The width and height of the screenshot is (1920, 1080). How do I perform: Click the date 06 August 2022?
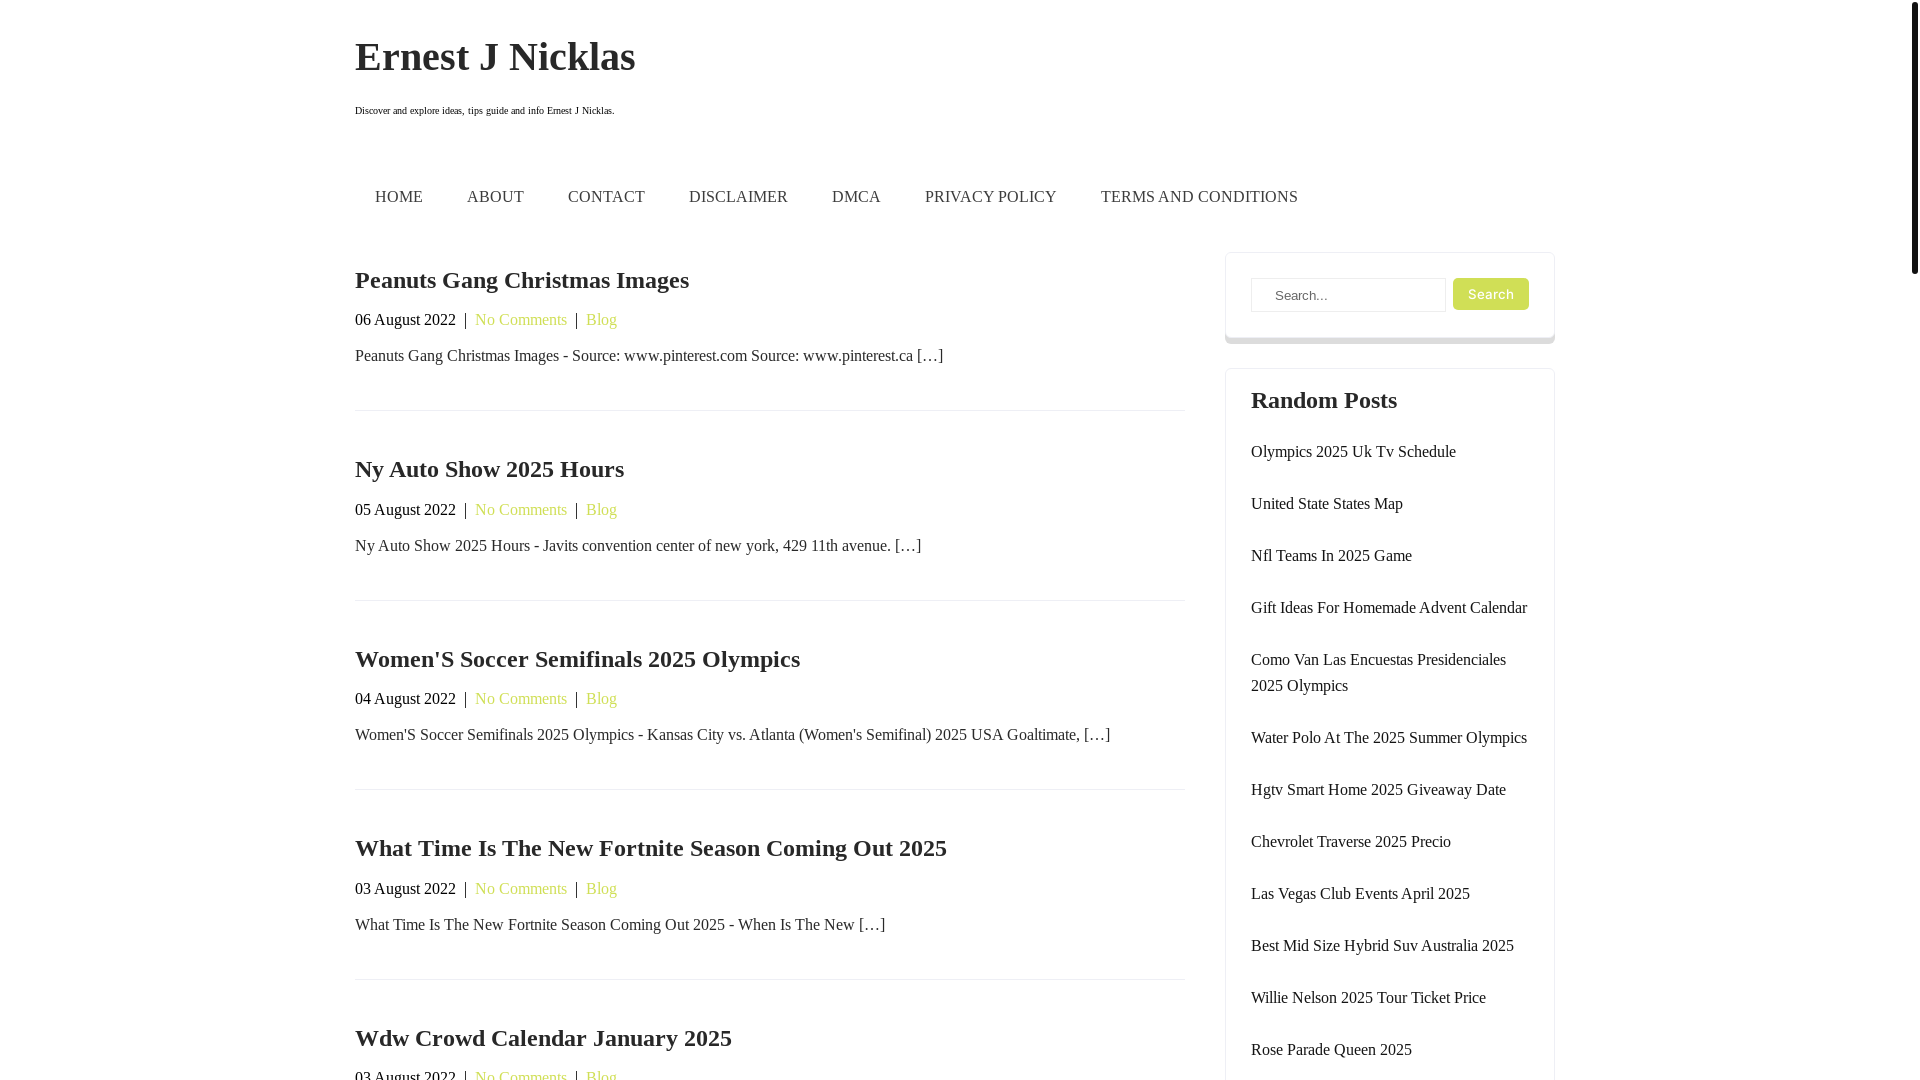click(x=405, y=320)
